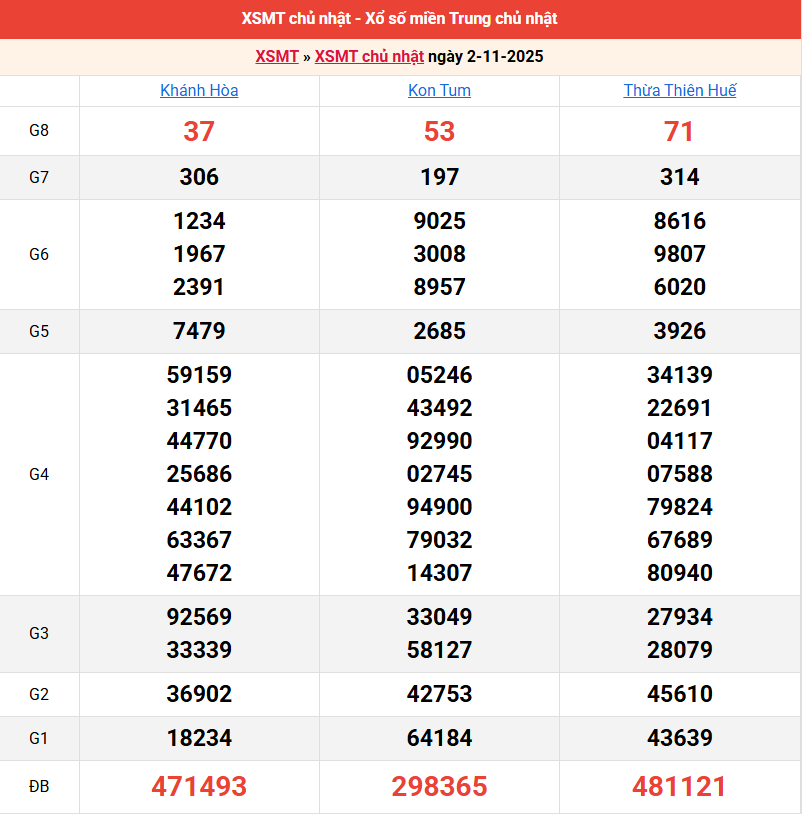
Task: Click the page title header banner
Action: click(x=400, y=19)
